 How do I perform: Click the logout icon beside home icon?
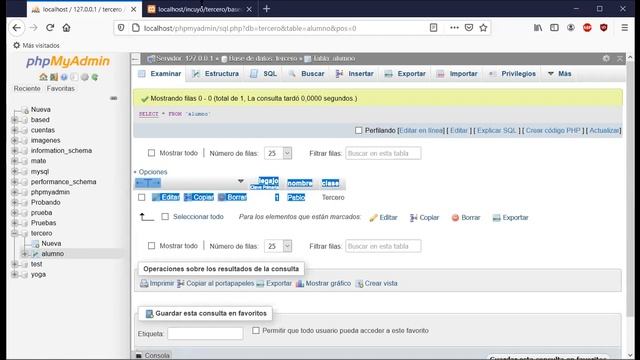click(53, 77)
